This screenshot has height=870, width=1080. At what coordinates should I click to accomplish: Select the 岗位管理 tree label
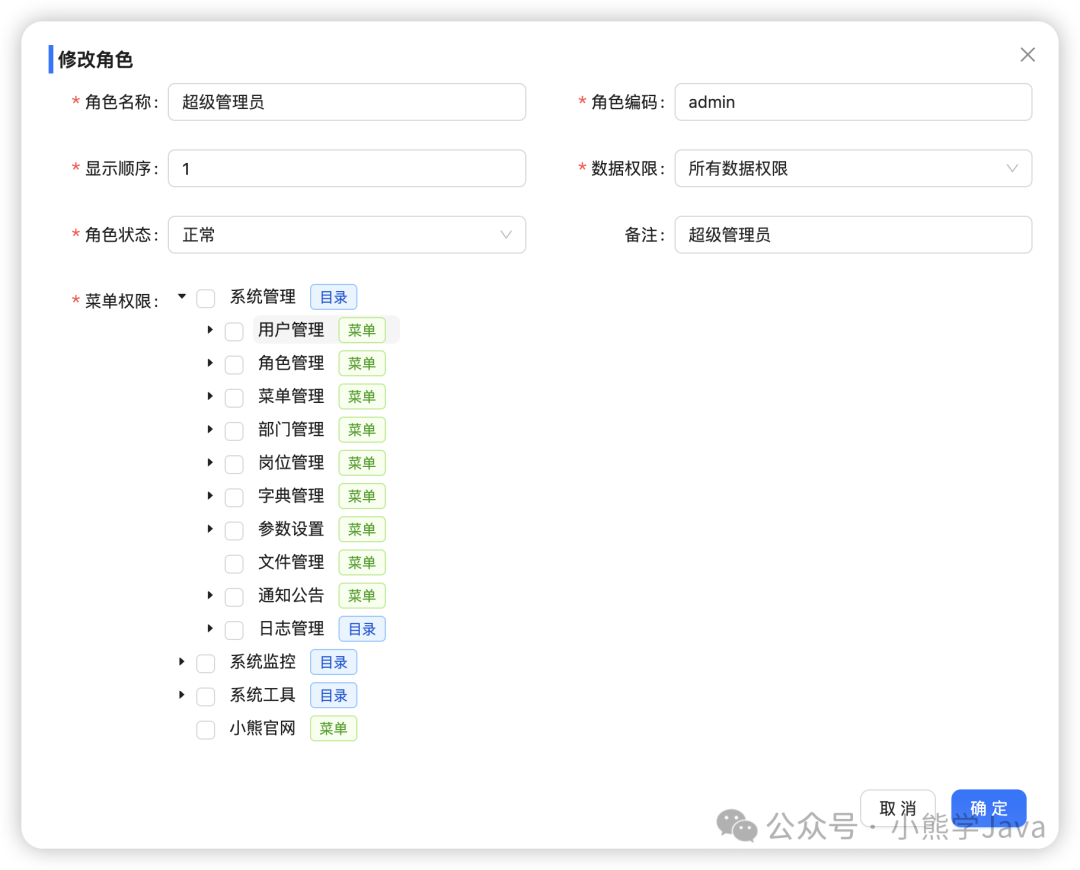[291, 462]
